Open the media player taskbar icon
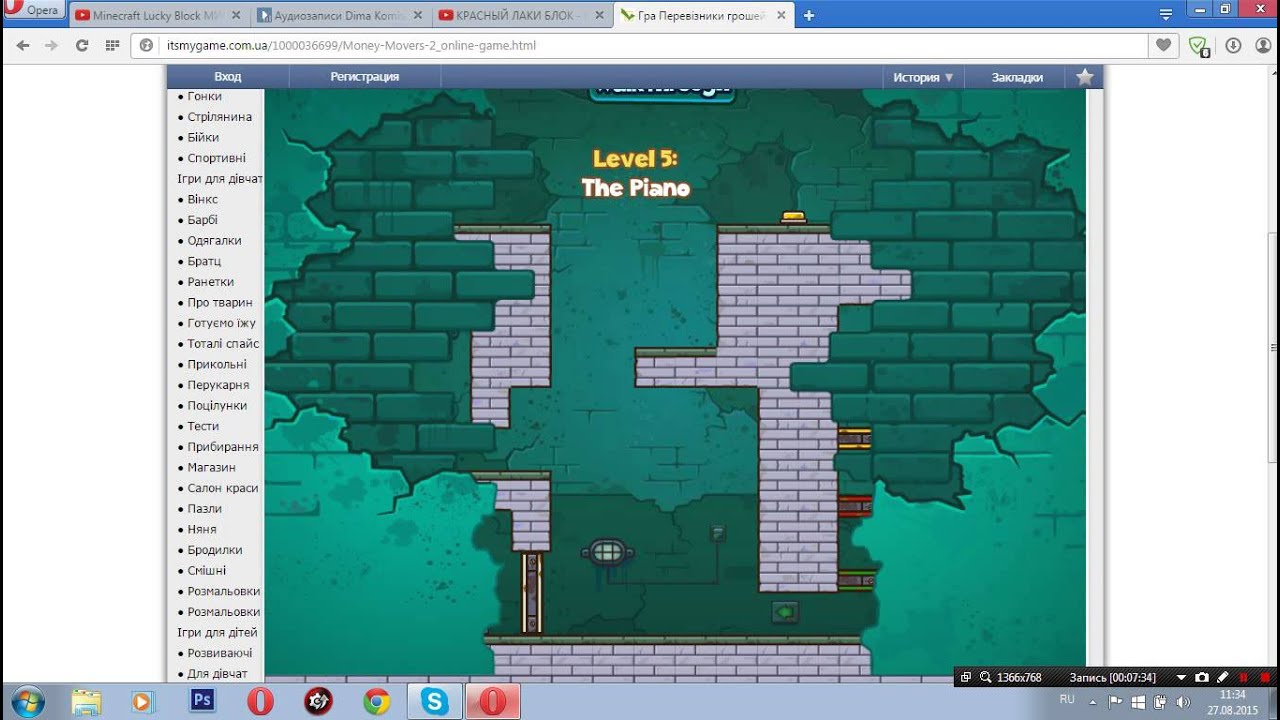The image size is (1280, 720). pyautogui.click(x=143, y=702)
